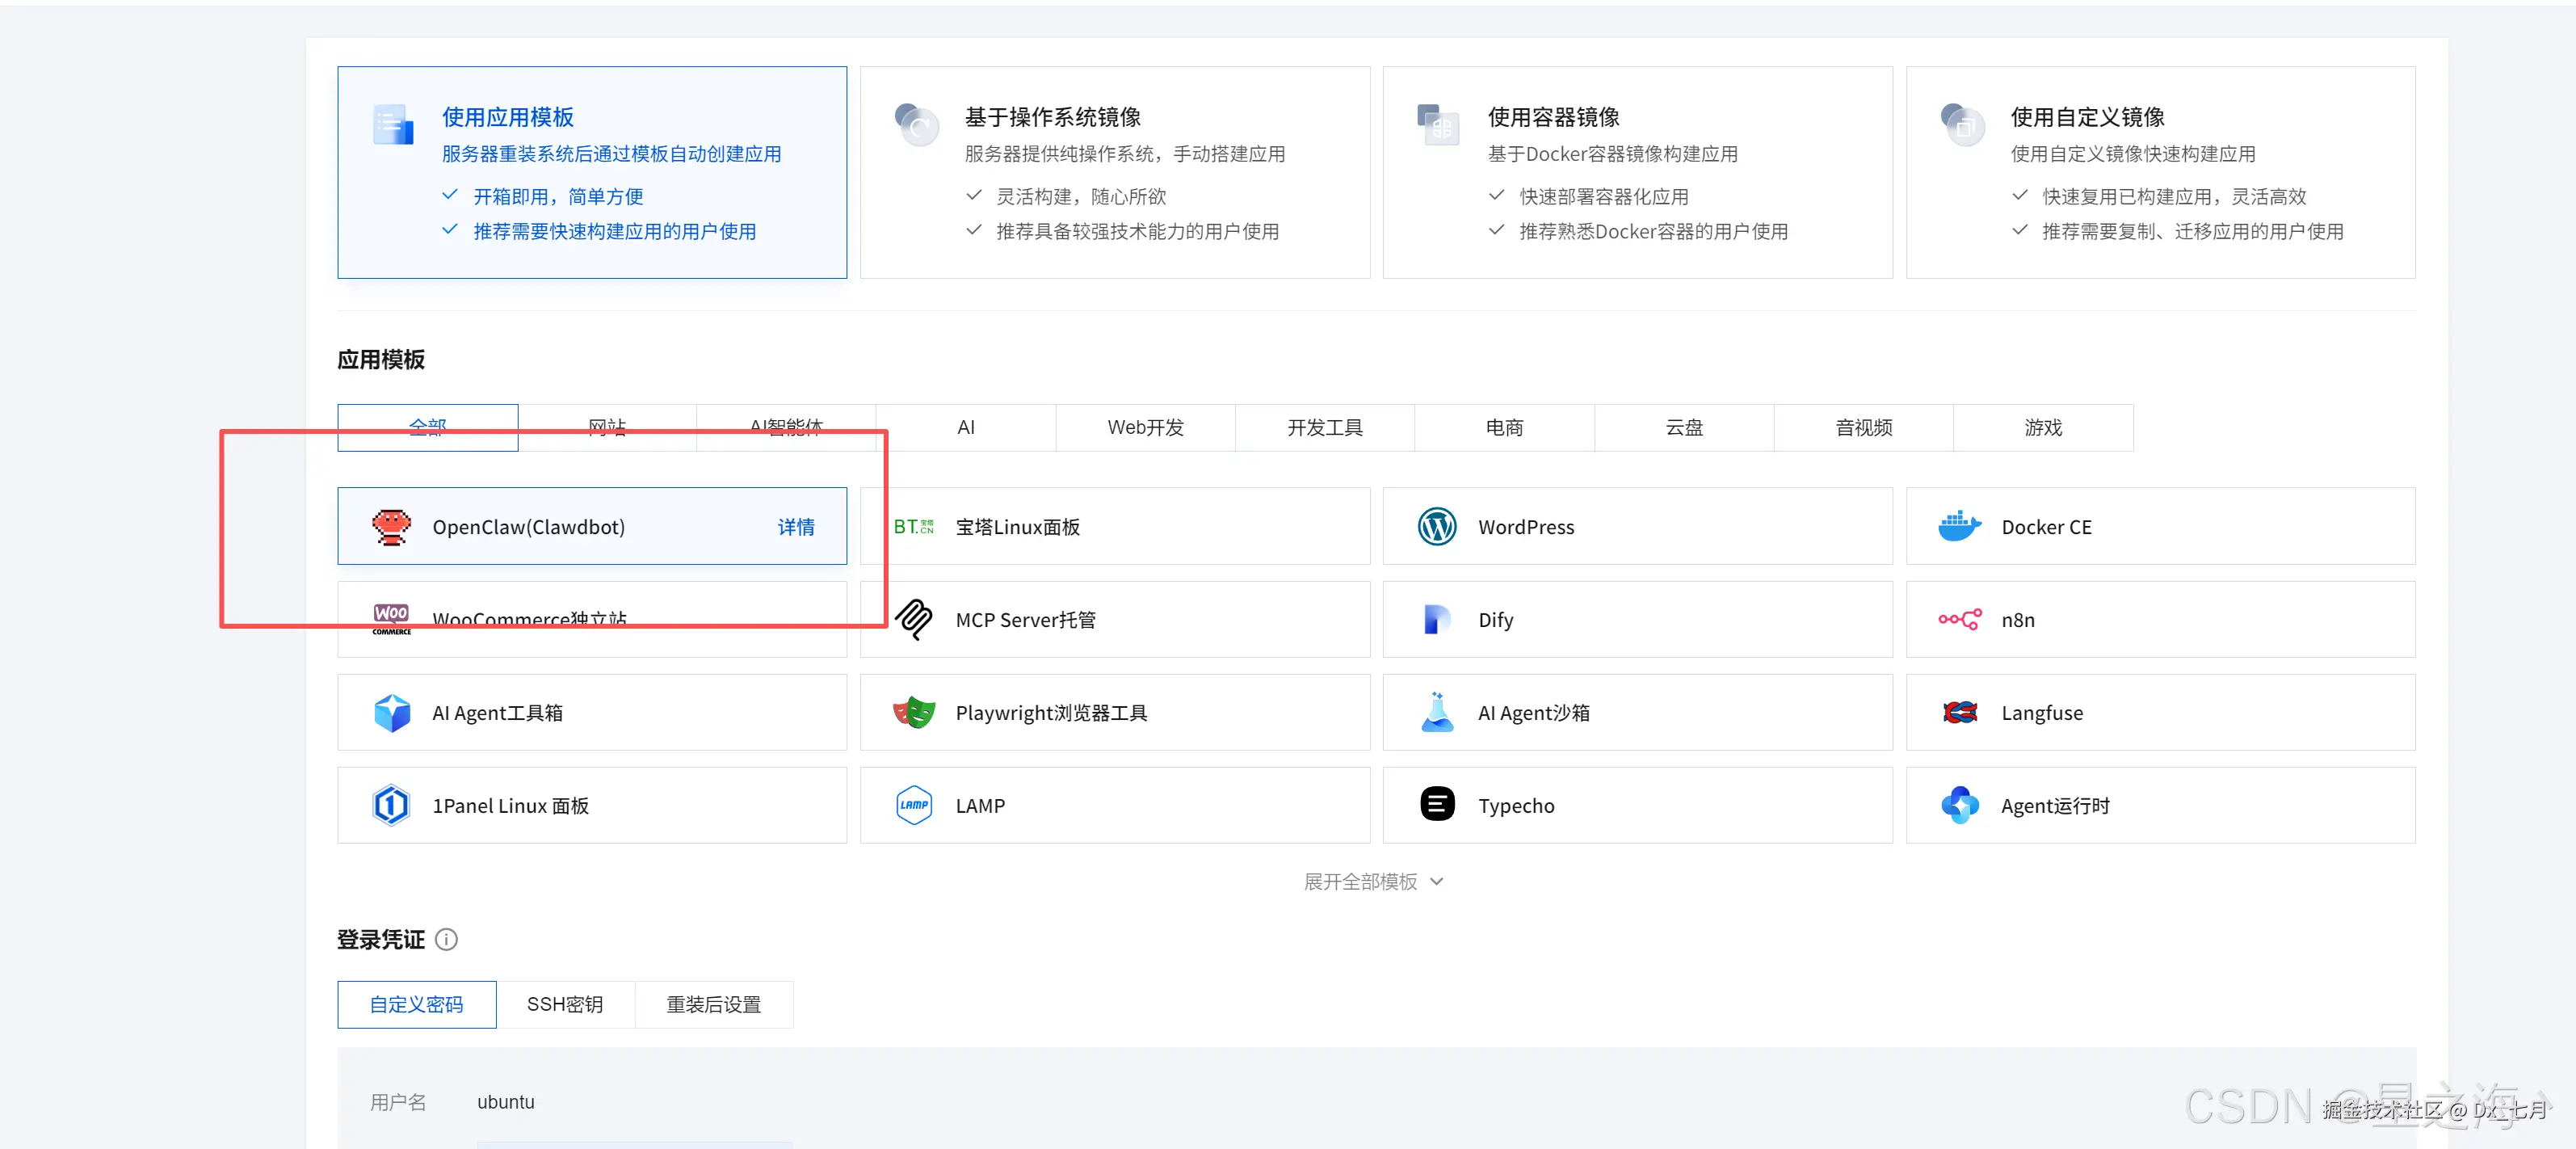Viewport: 2576px width, 1149px height.
Task: Switch to the SSH密钥 credential tab
Action: 565,1004
